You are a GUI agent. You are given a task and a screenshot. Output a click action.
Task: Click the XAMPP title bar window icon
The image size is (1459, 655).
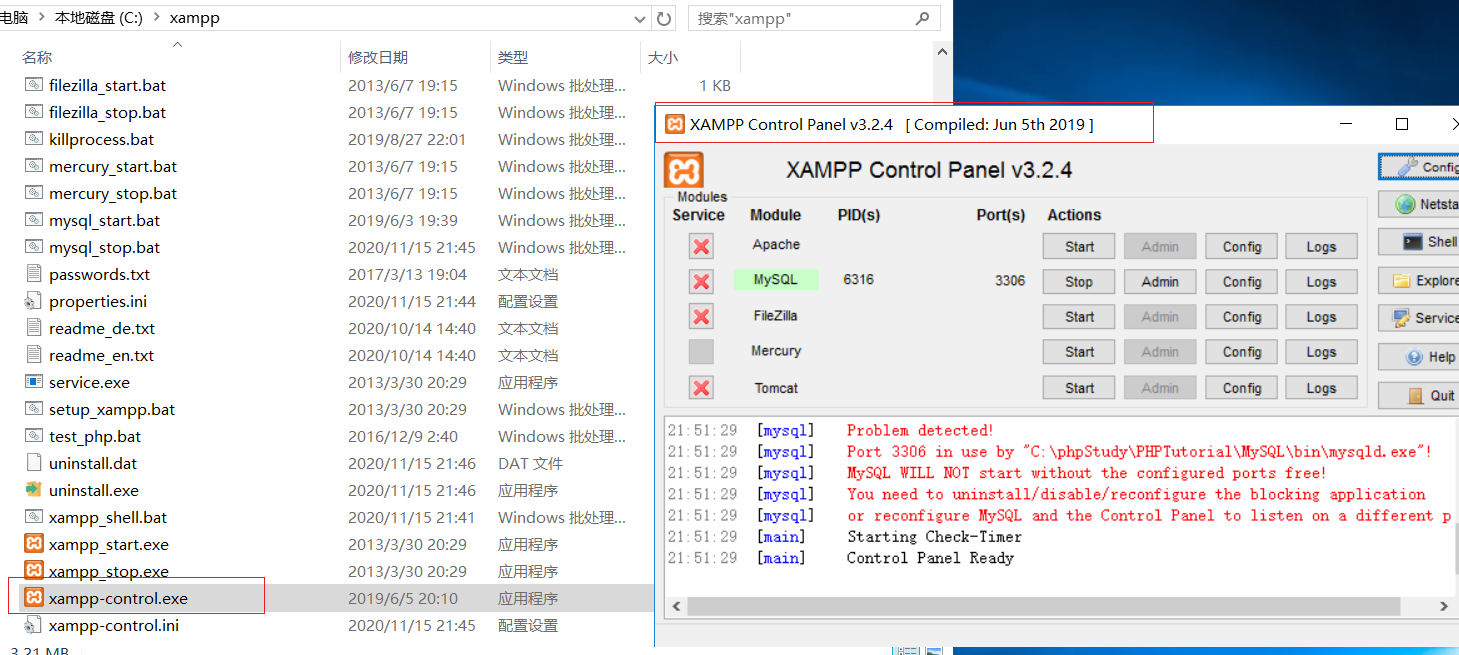[675, 125]
